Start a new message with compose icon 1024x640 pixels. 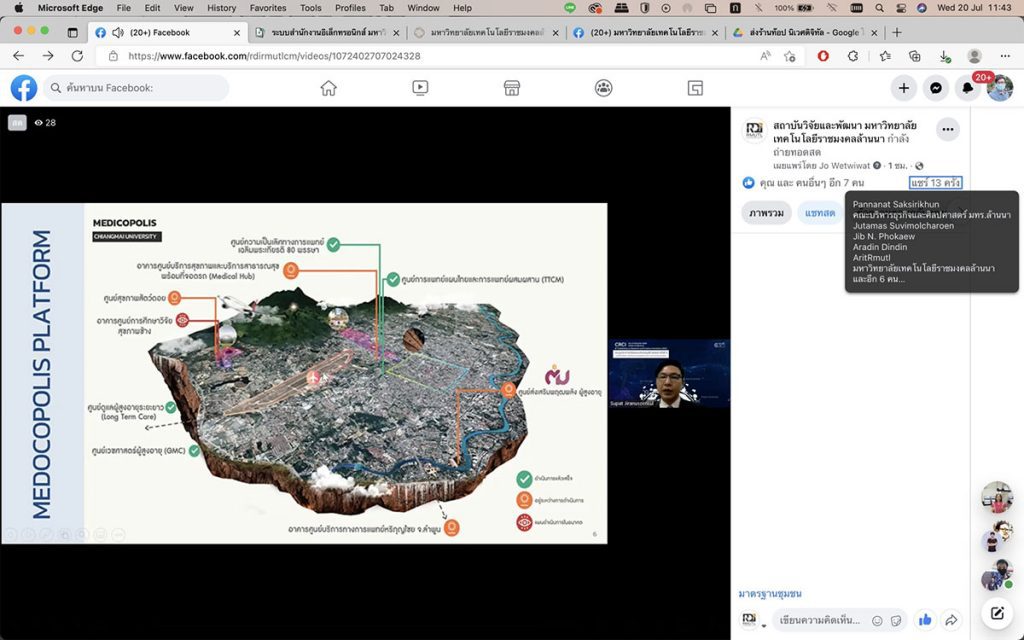point(996,613)
